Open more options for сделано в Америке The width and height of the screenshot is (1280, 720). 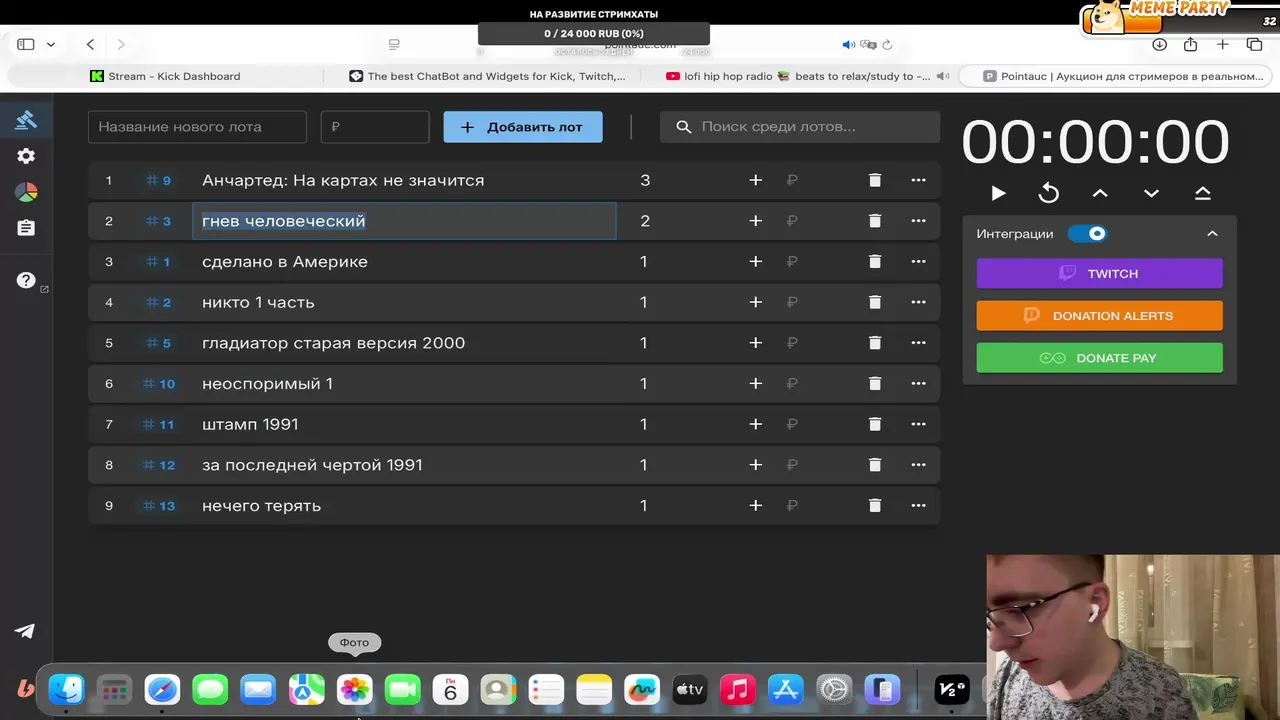point(919,262)
